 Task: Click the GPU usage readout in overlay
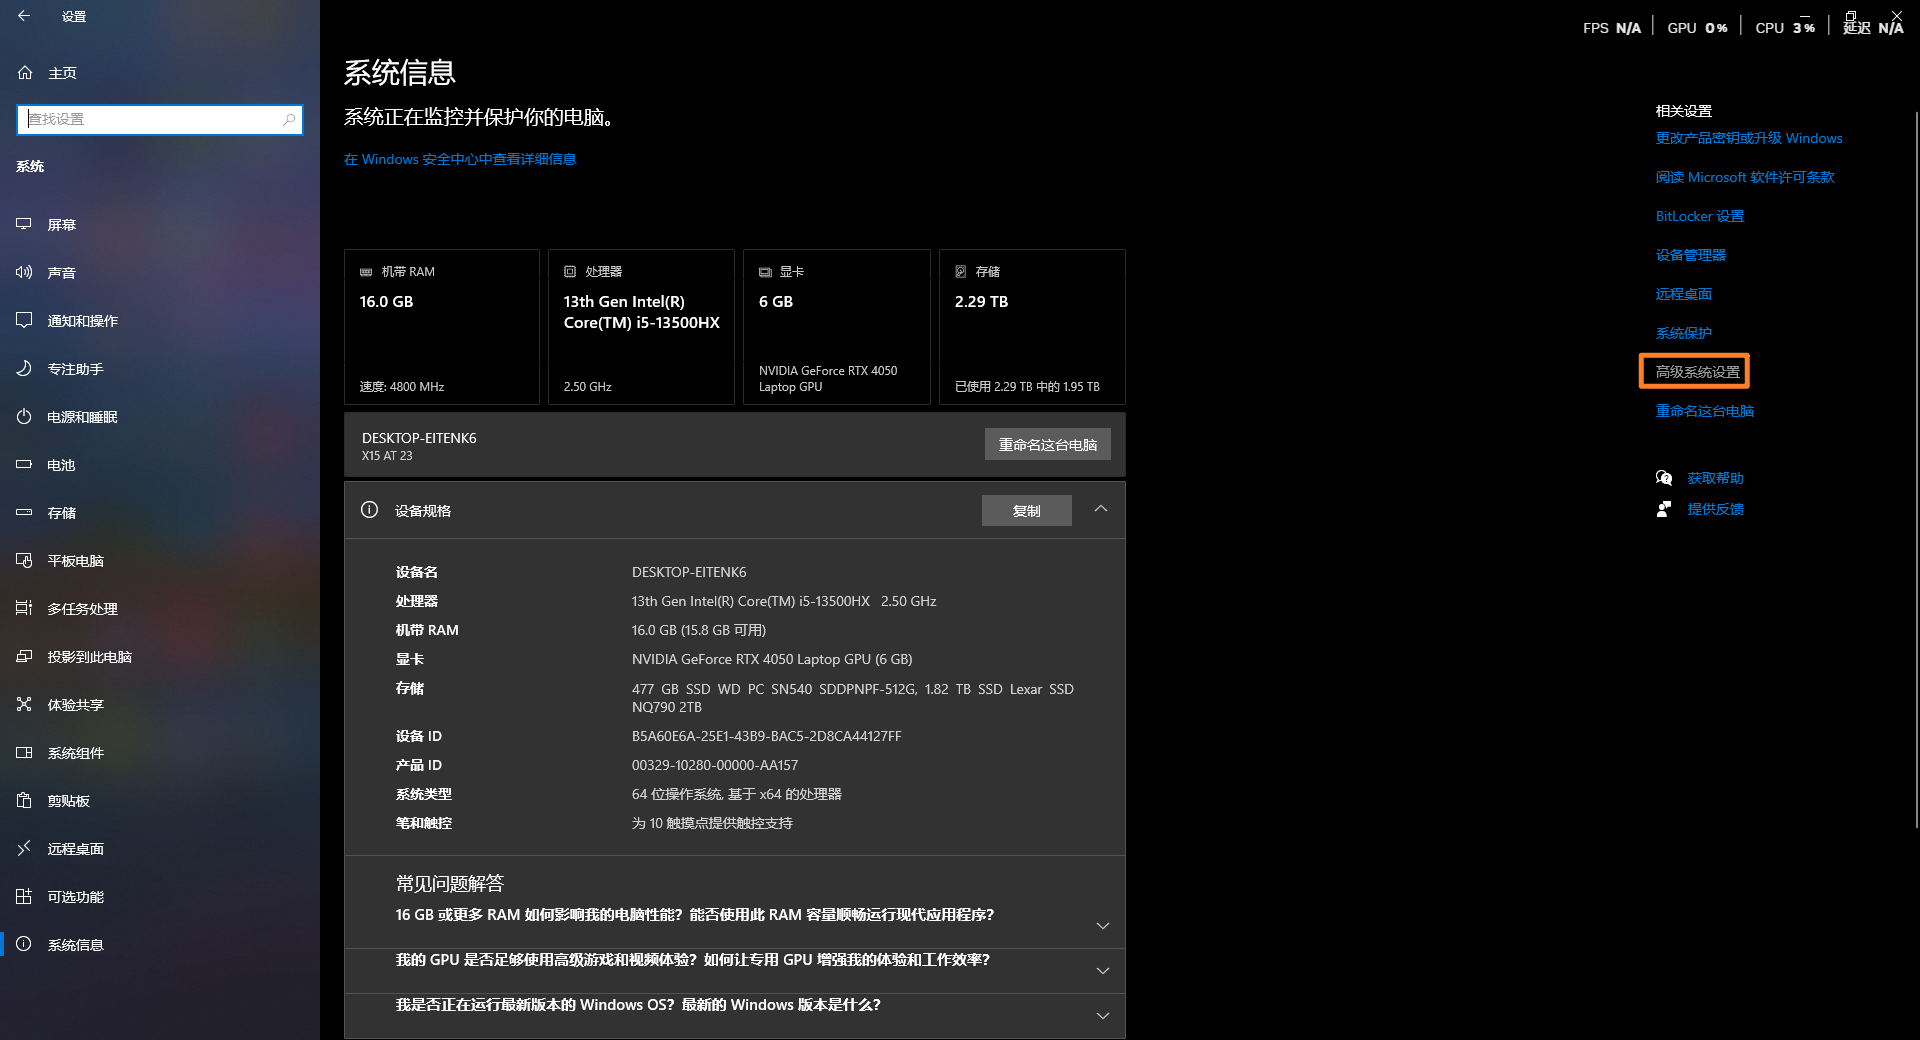click(x=1697, y=28)
